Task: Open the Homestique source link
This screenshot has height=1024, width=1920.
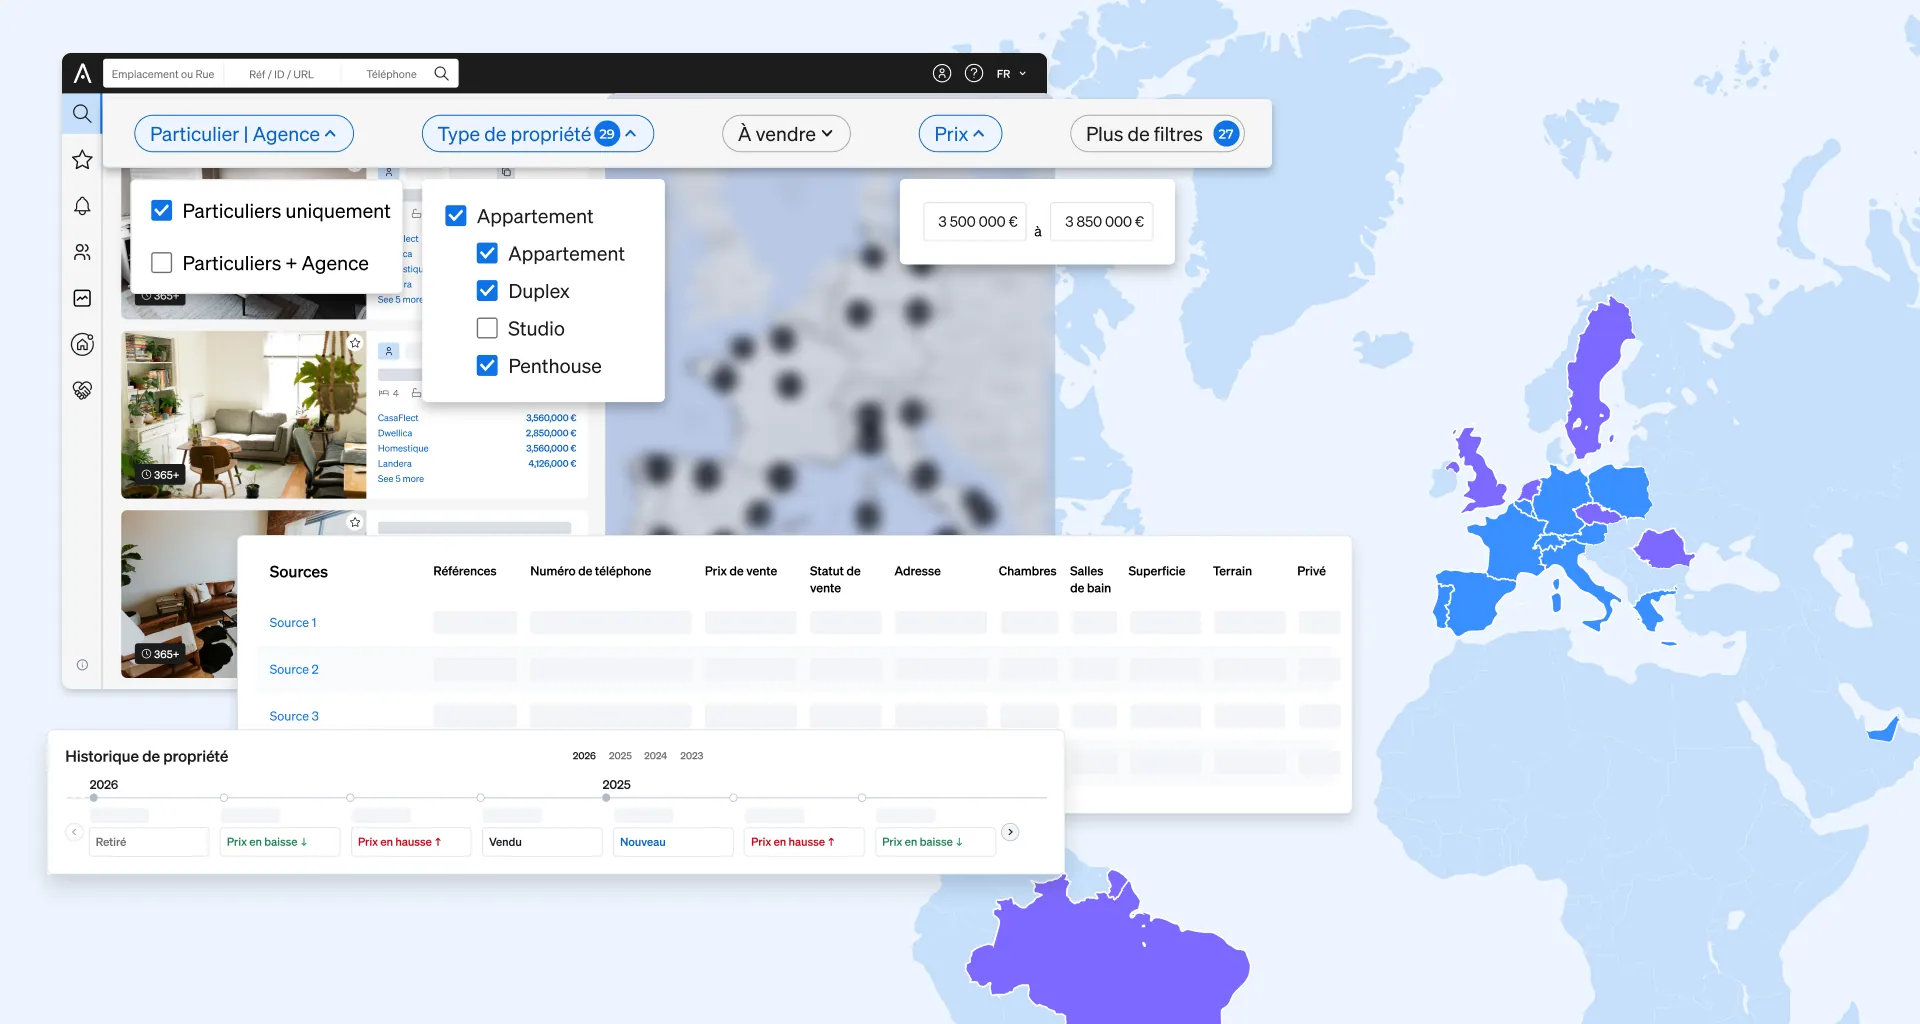Action: (403, 448)
